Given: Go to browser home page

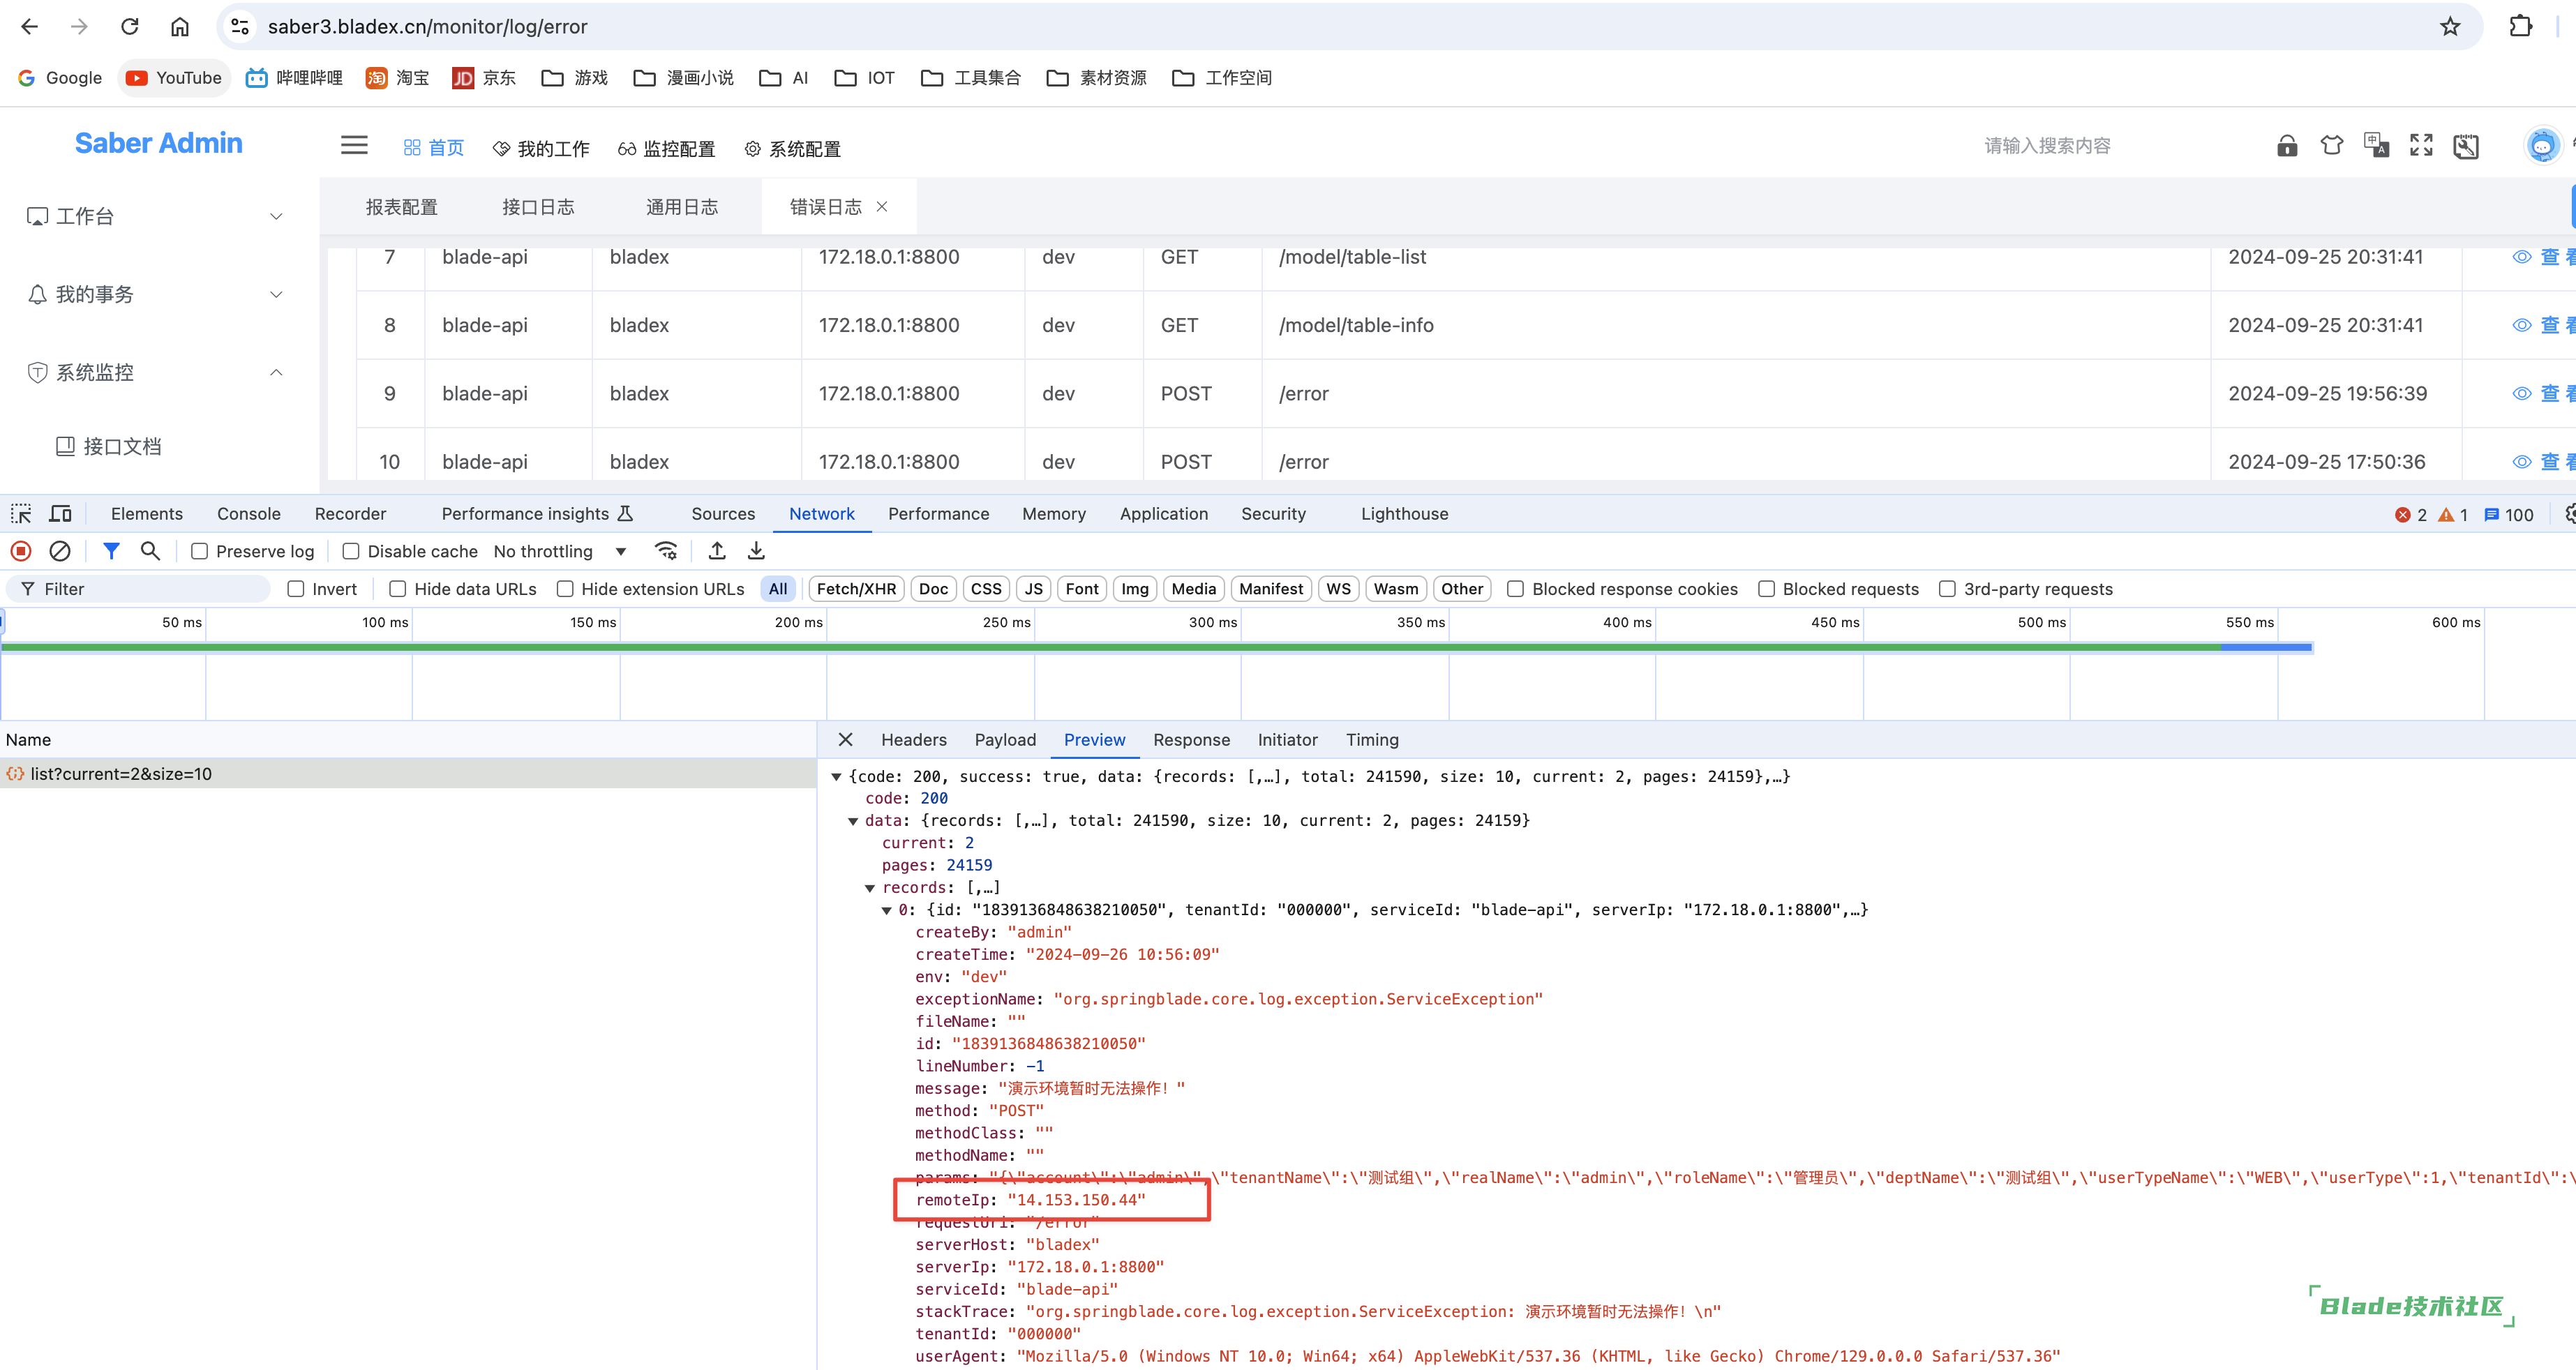Looking at the screenshot, I should (180, 27).
